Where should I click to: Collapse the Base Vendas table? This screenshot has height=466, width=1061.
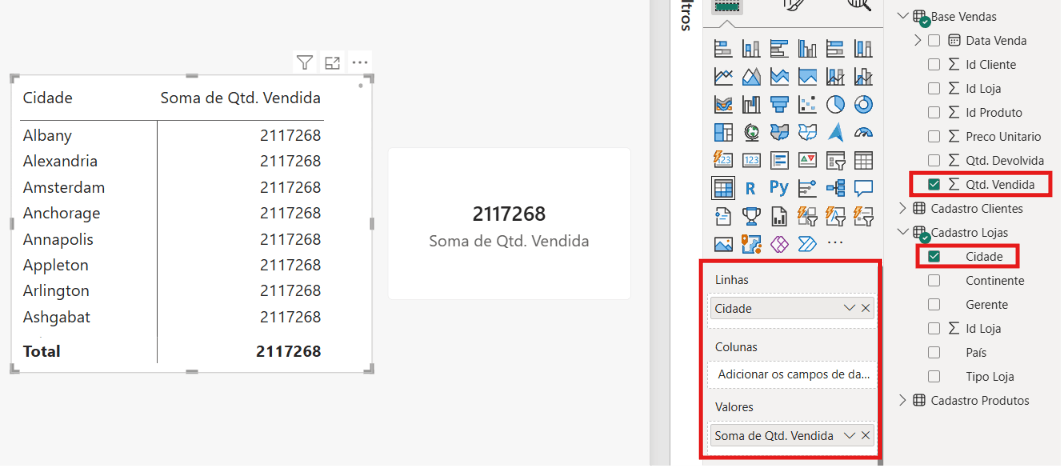tap(901, 16)
